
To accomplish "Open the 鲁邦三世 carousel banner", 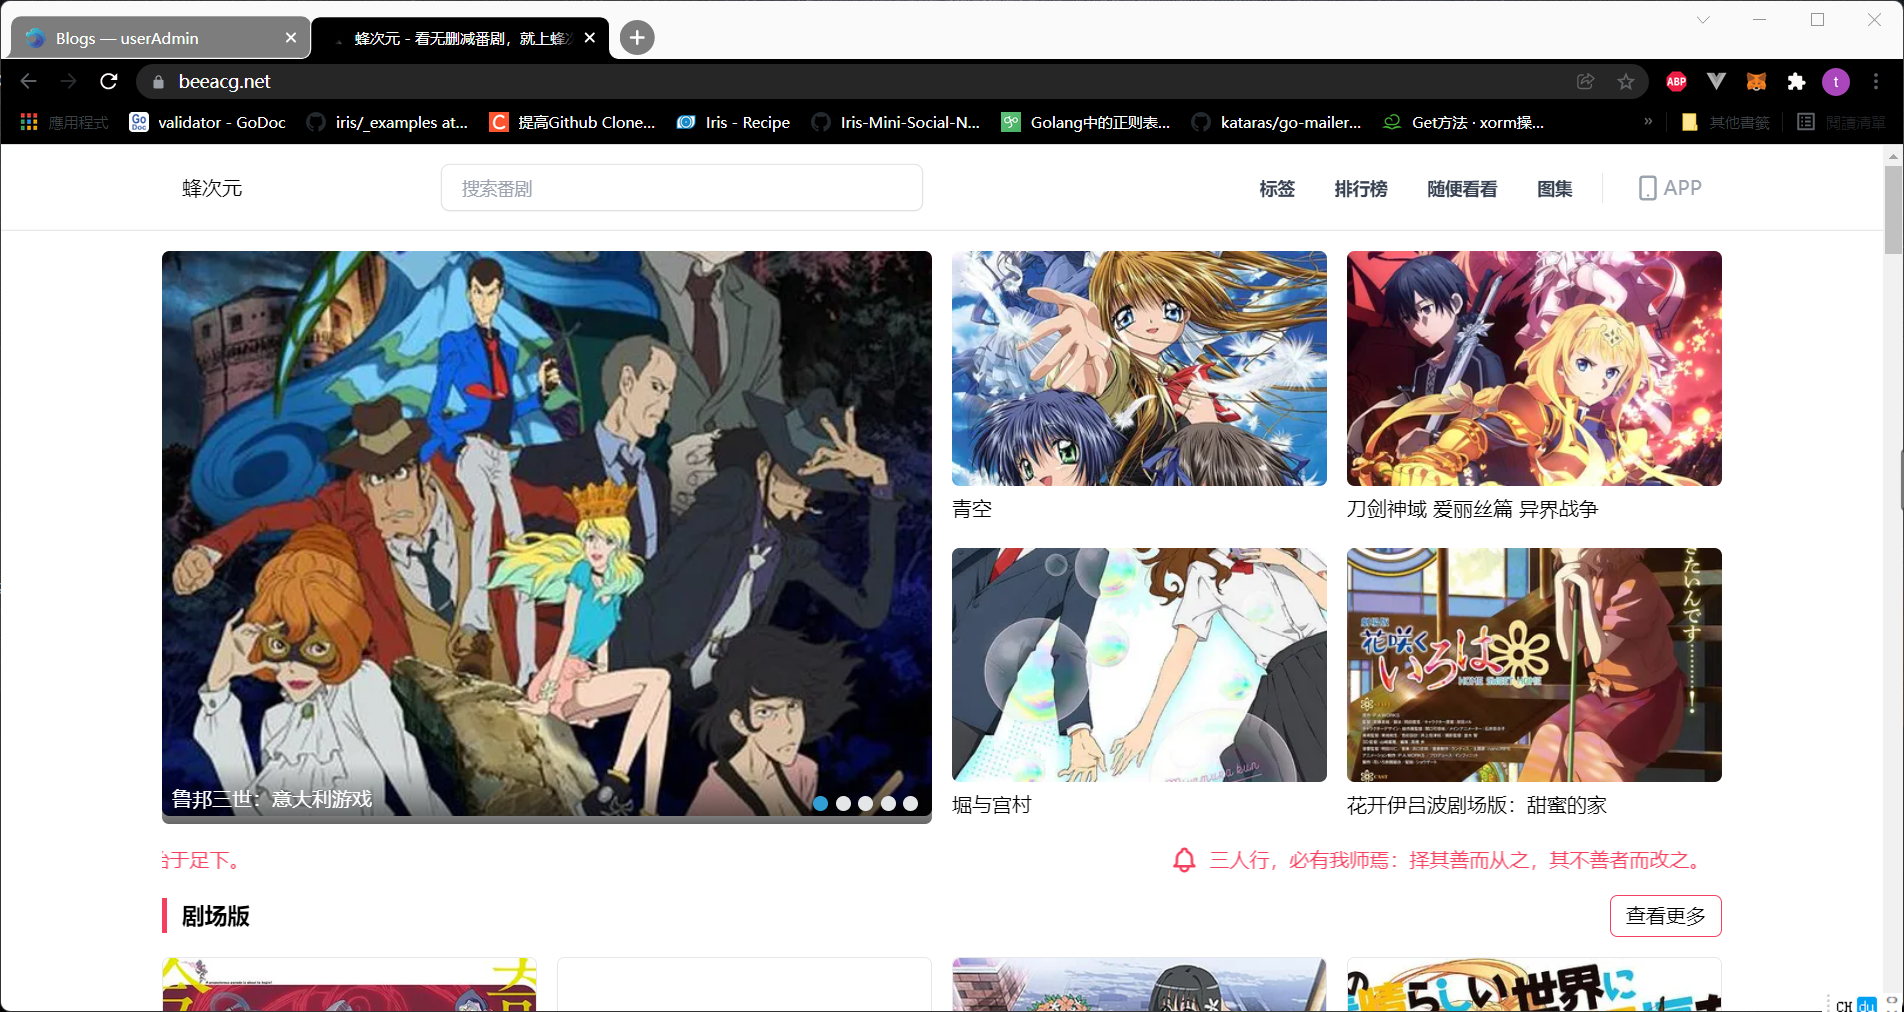I will tap(547, 537).
